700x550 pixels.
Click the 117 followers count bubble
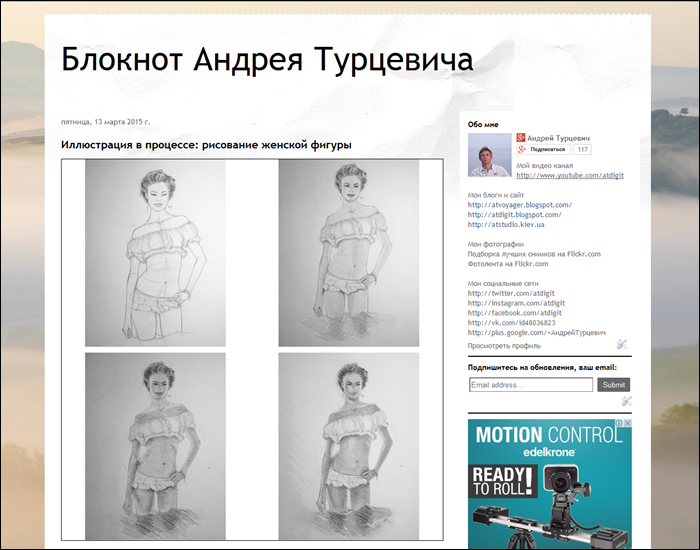coord(582,150)
